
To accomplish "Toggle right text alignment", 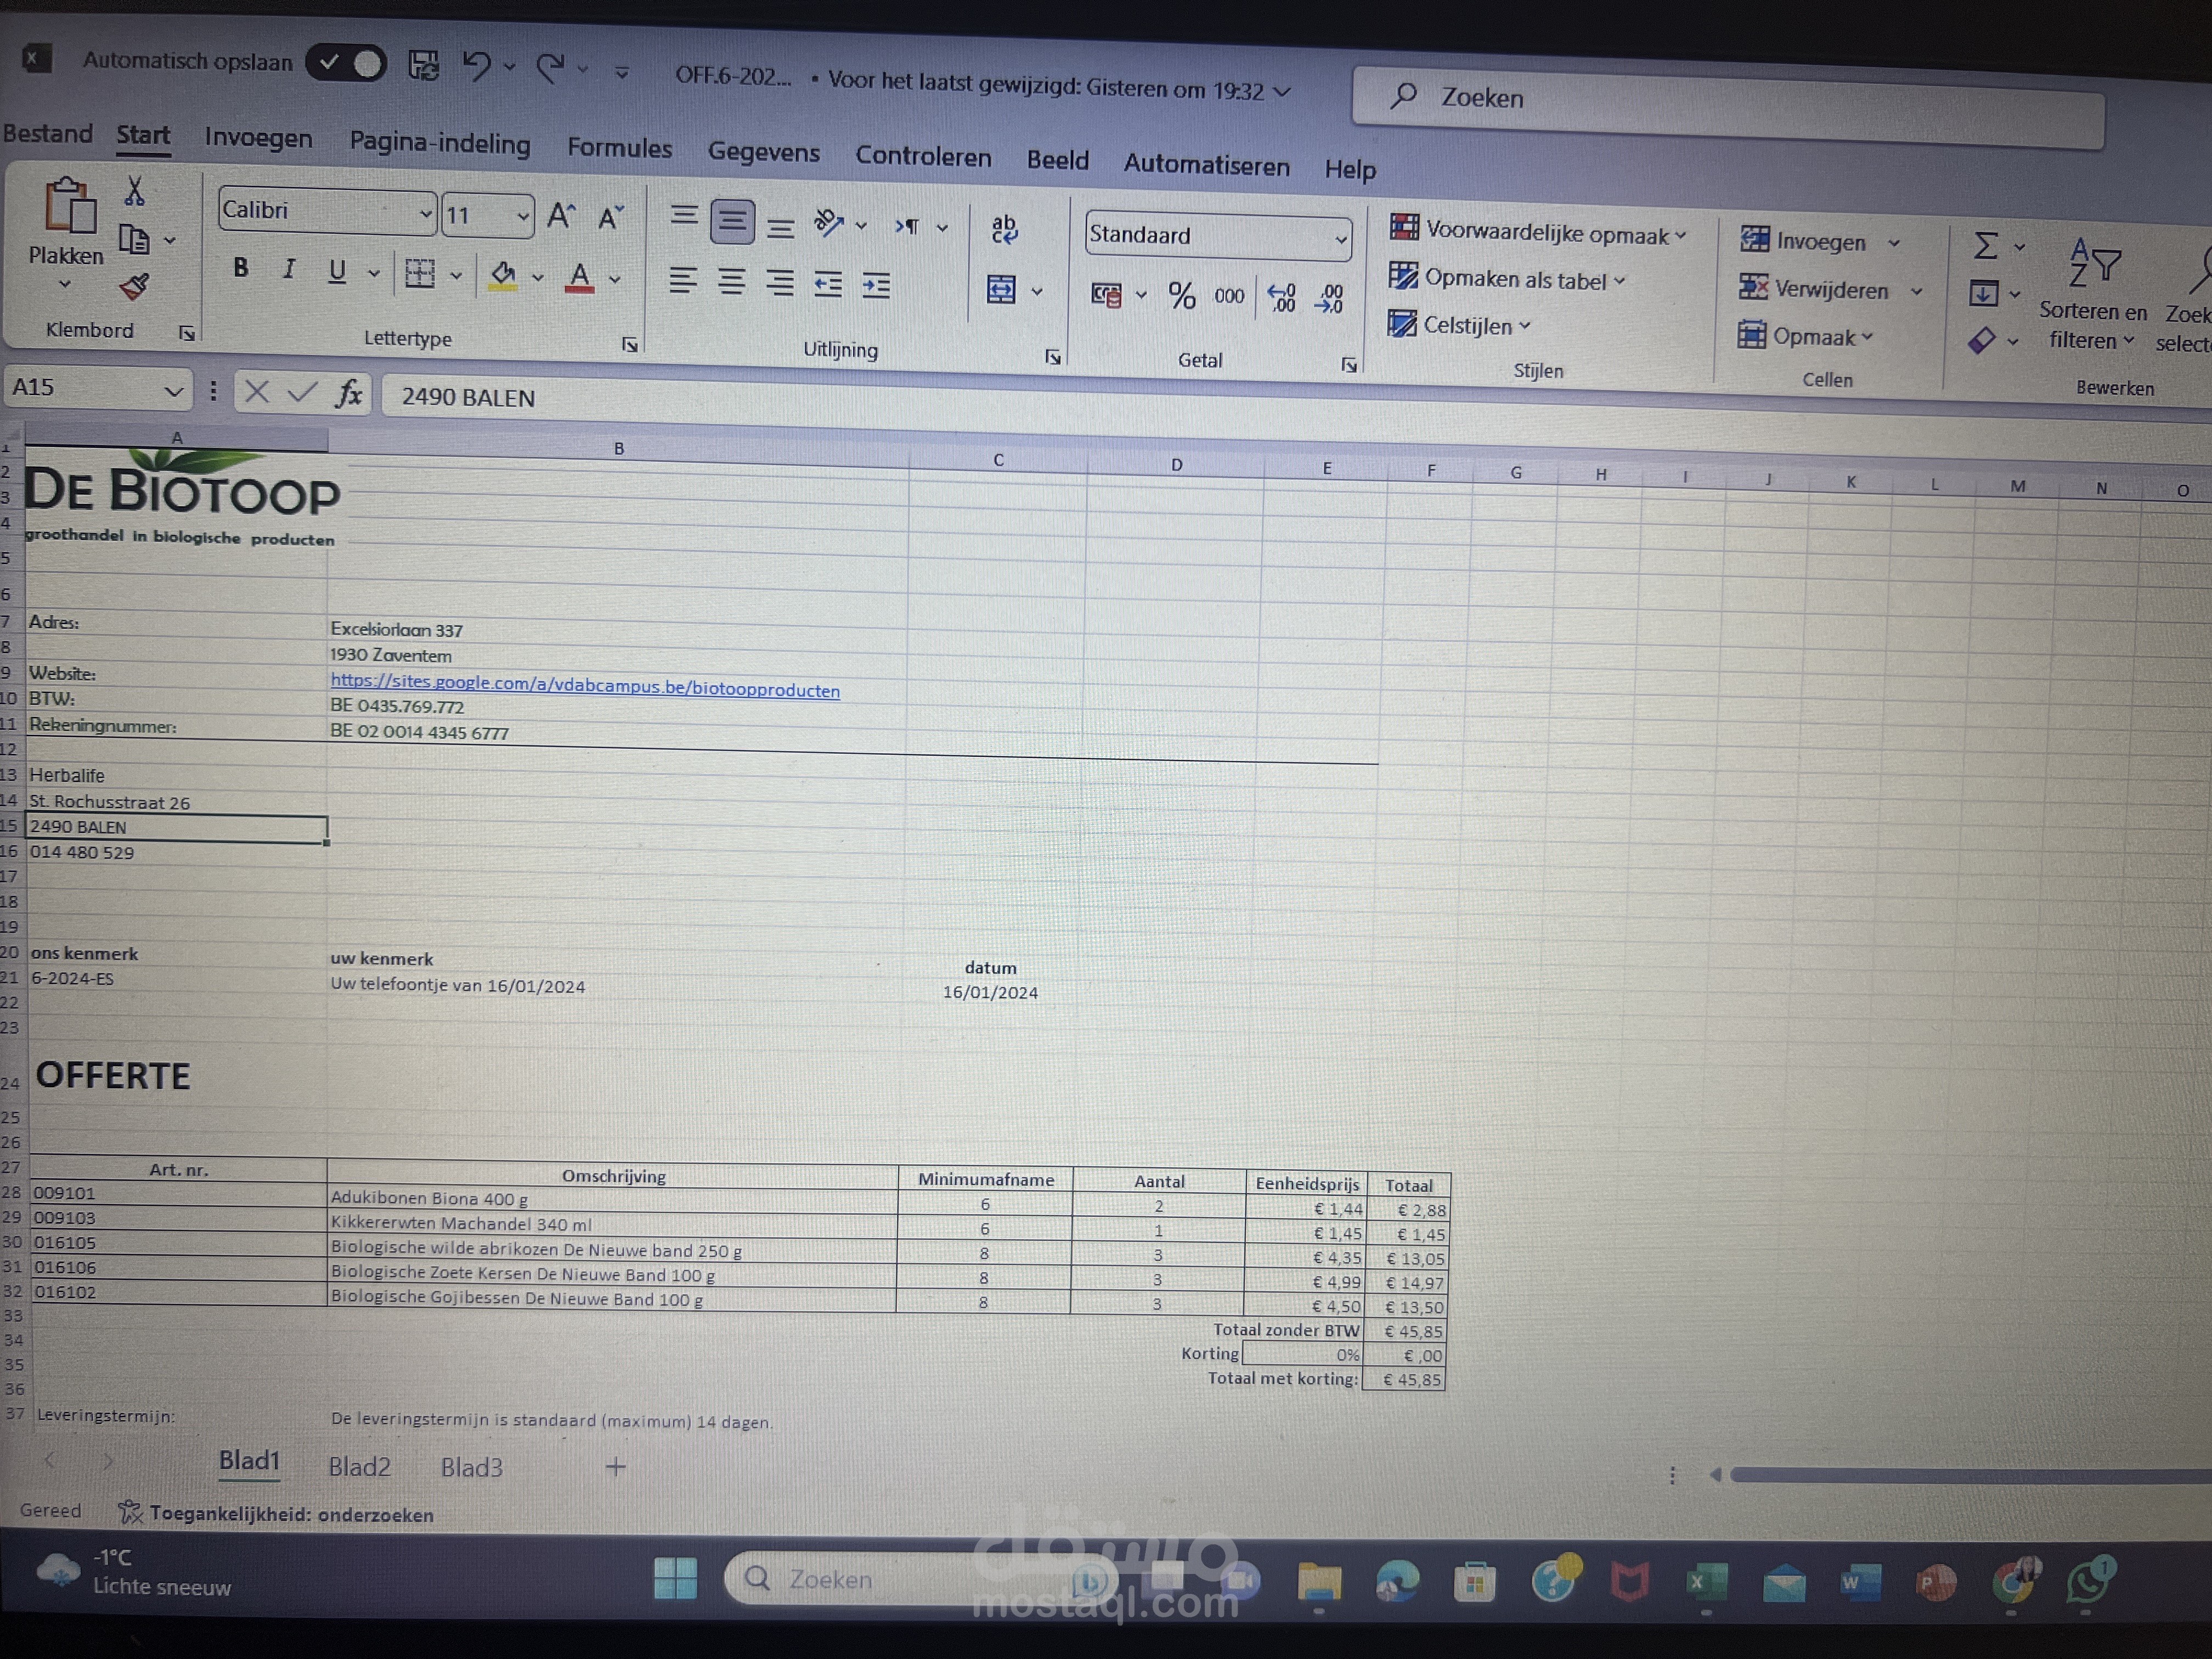I will click(780, 283).
